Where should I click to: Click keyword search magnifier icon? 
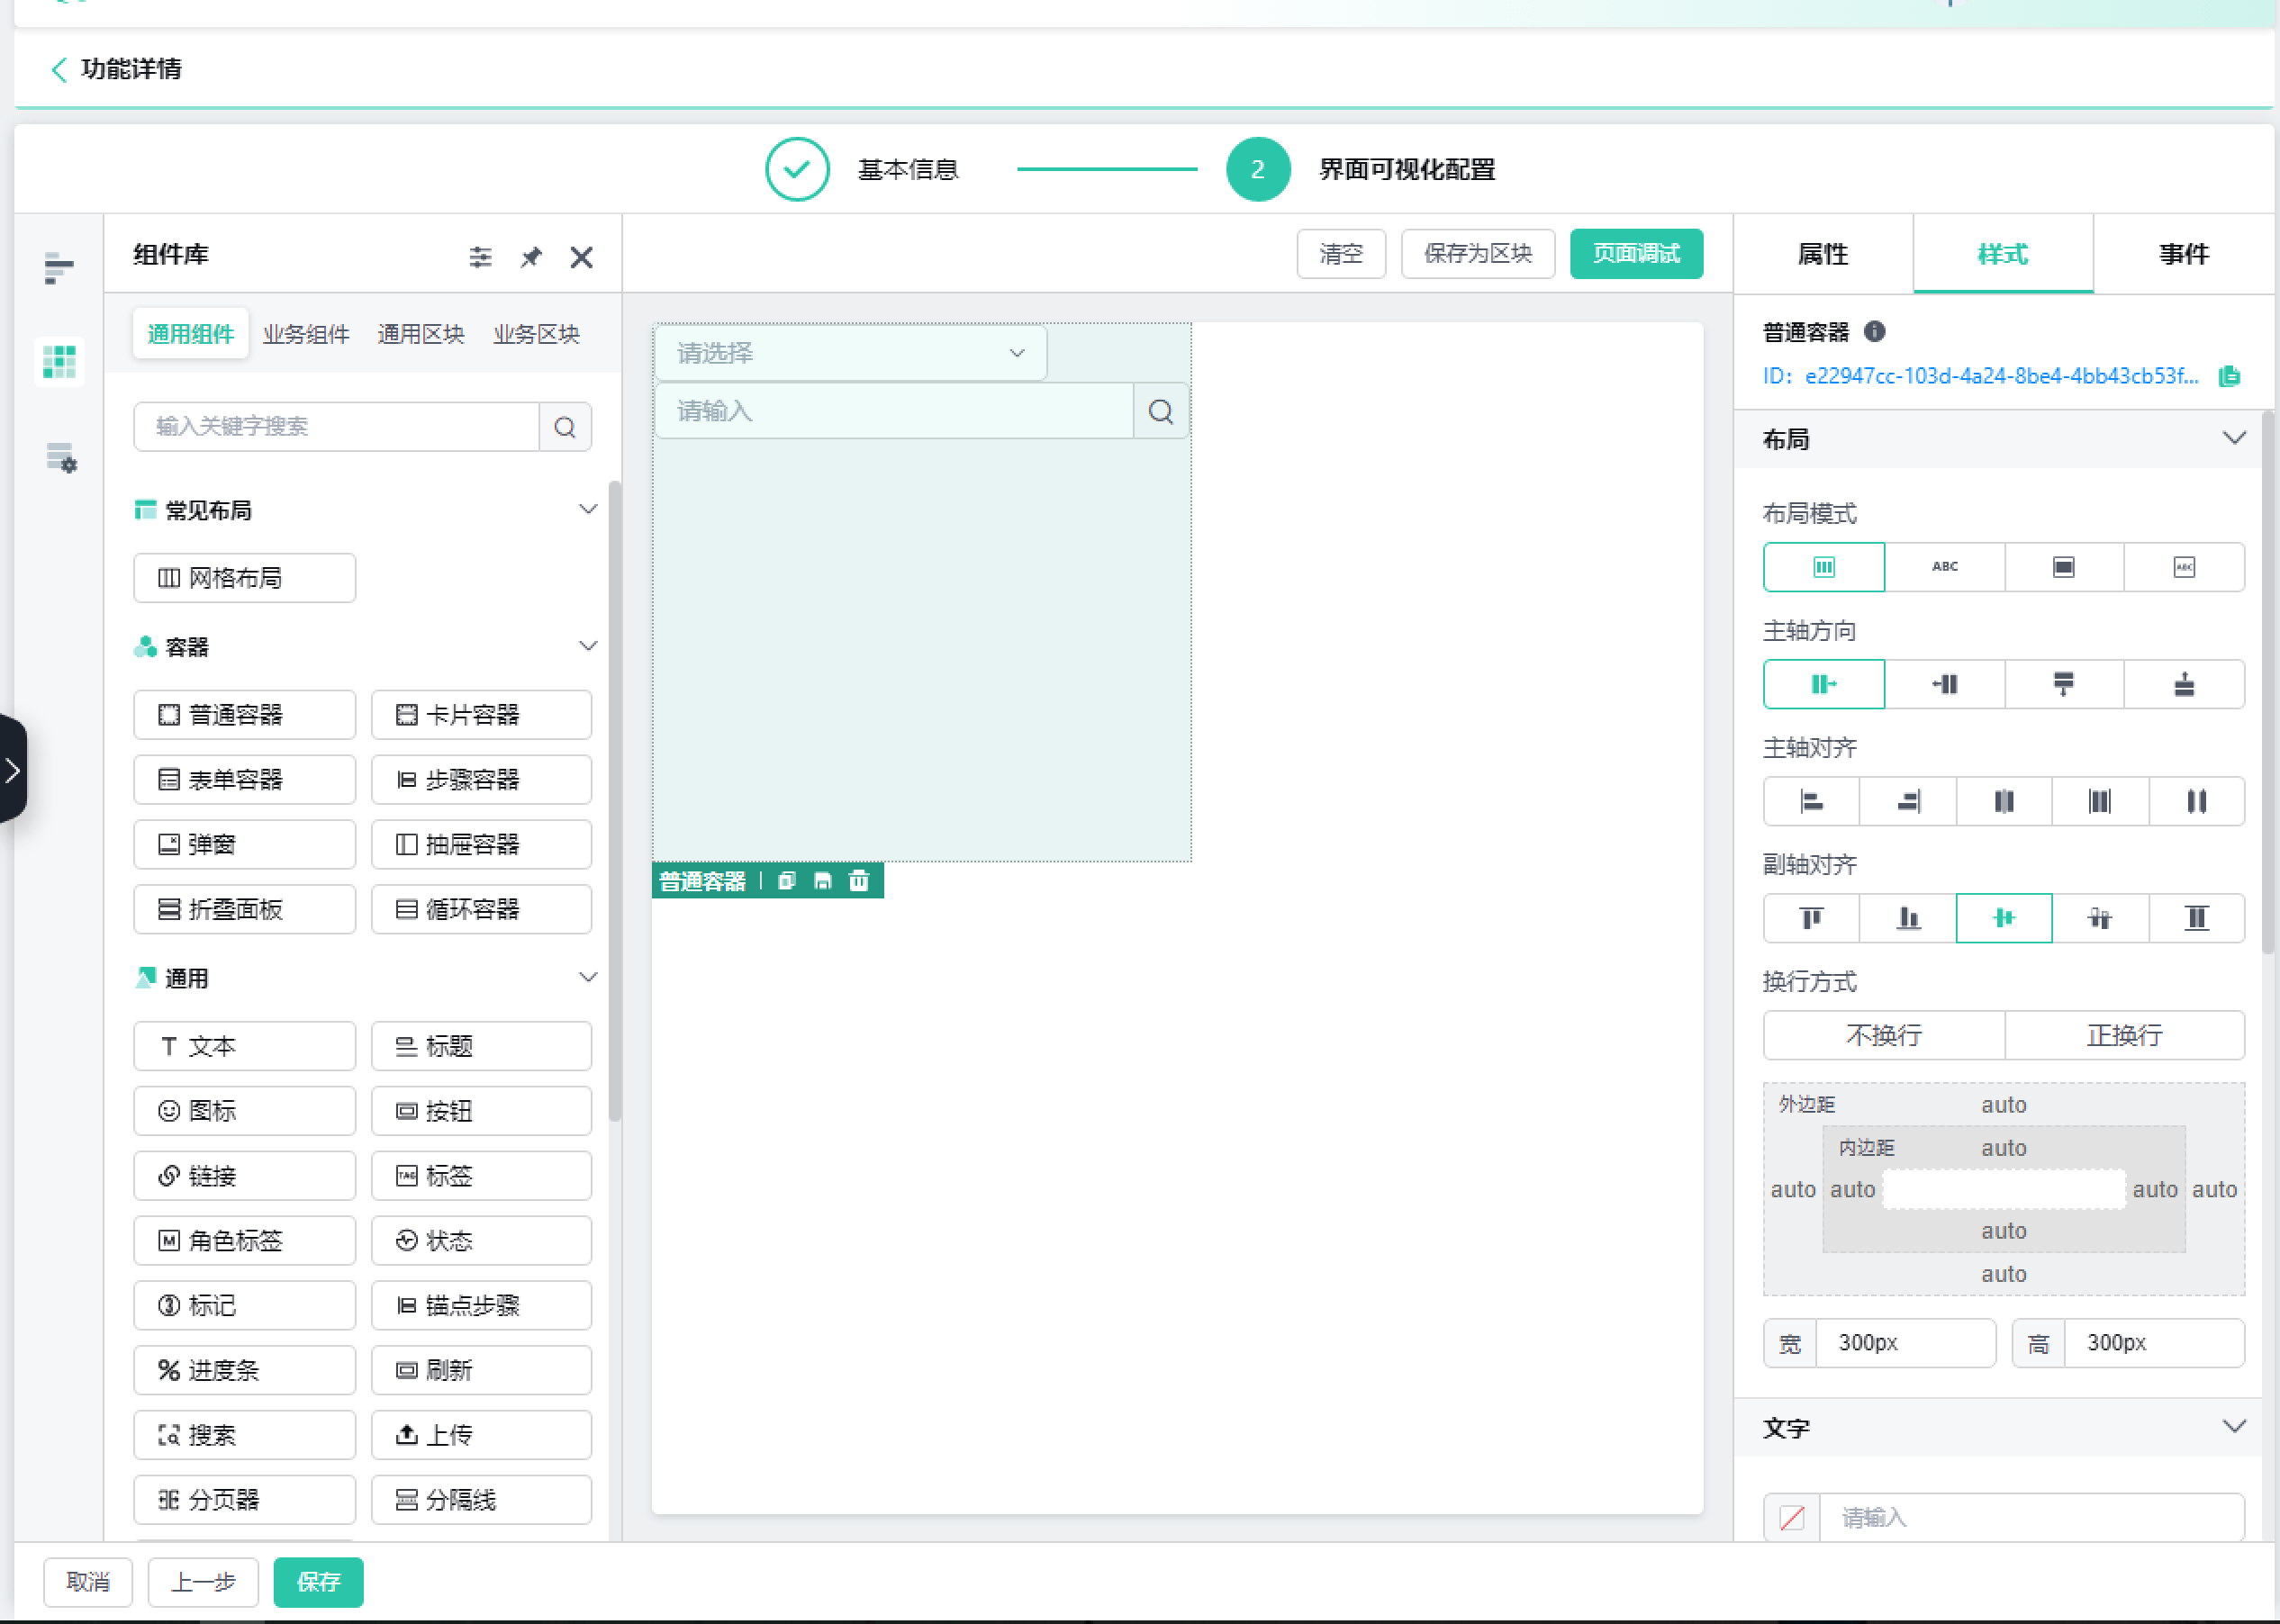[x=565, y=427]
